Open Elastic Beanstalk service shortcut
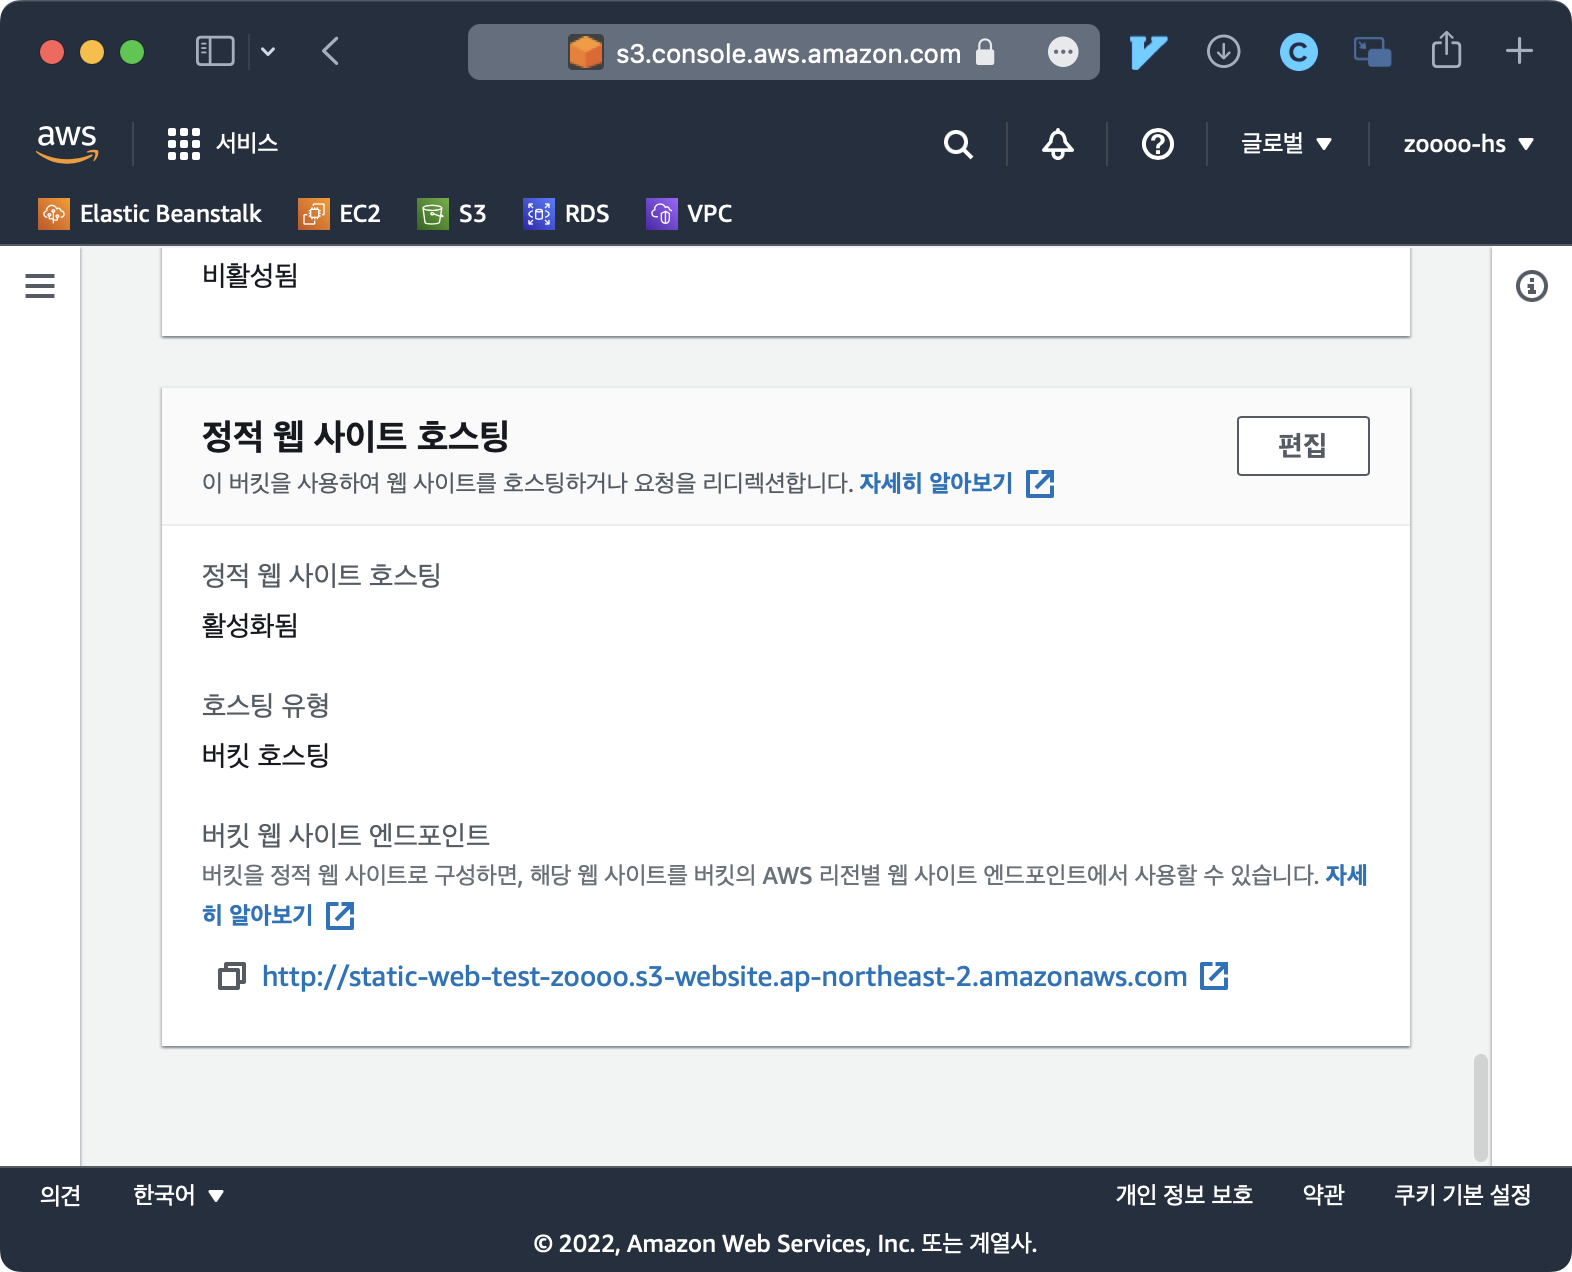The image size is (1572, 1272). tap(150, 214)
